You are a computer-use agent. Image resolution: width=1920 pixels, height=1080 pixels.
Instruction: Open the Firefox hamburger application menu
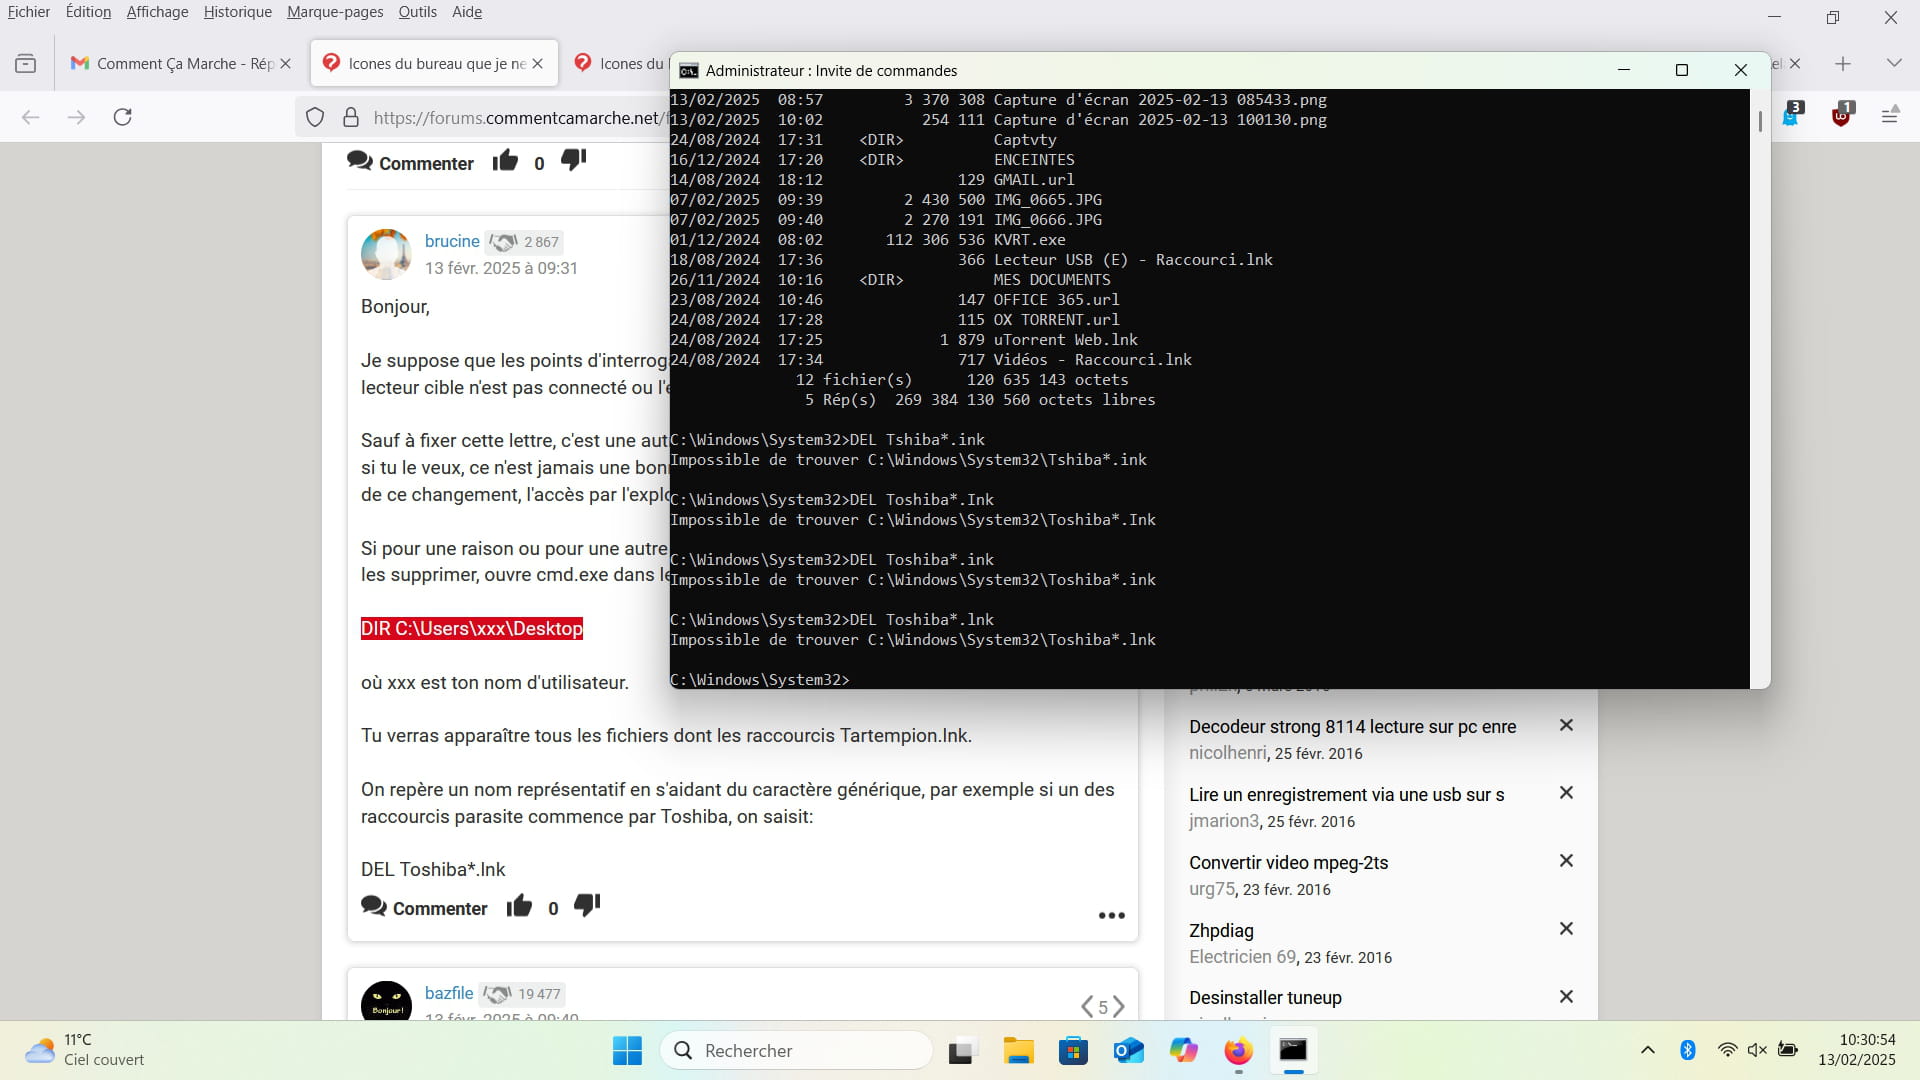click(x=1890, y=116)
